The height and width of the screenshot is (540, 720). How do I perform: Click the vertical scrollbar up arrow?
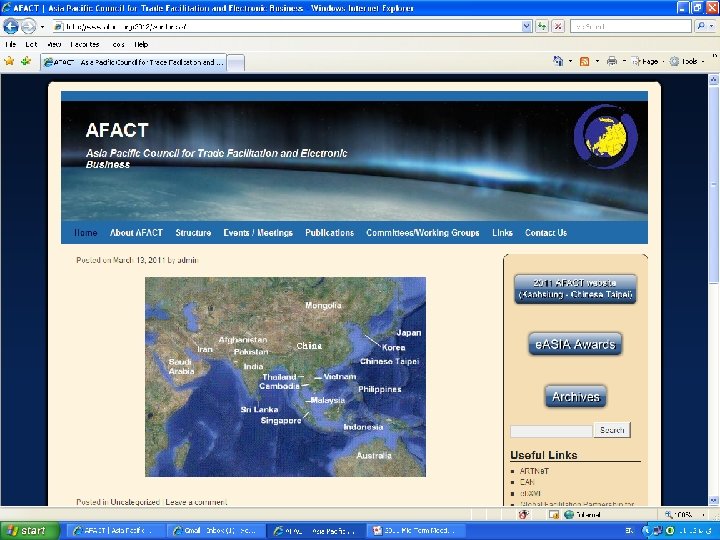pyautogui.click(x=714, y=79)
